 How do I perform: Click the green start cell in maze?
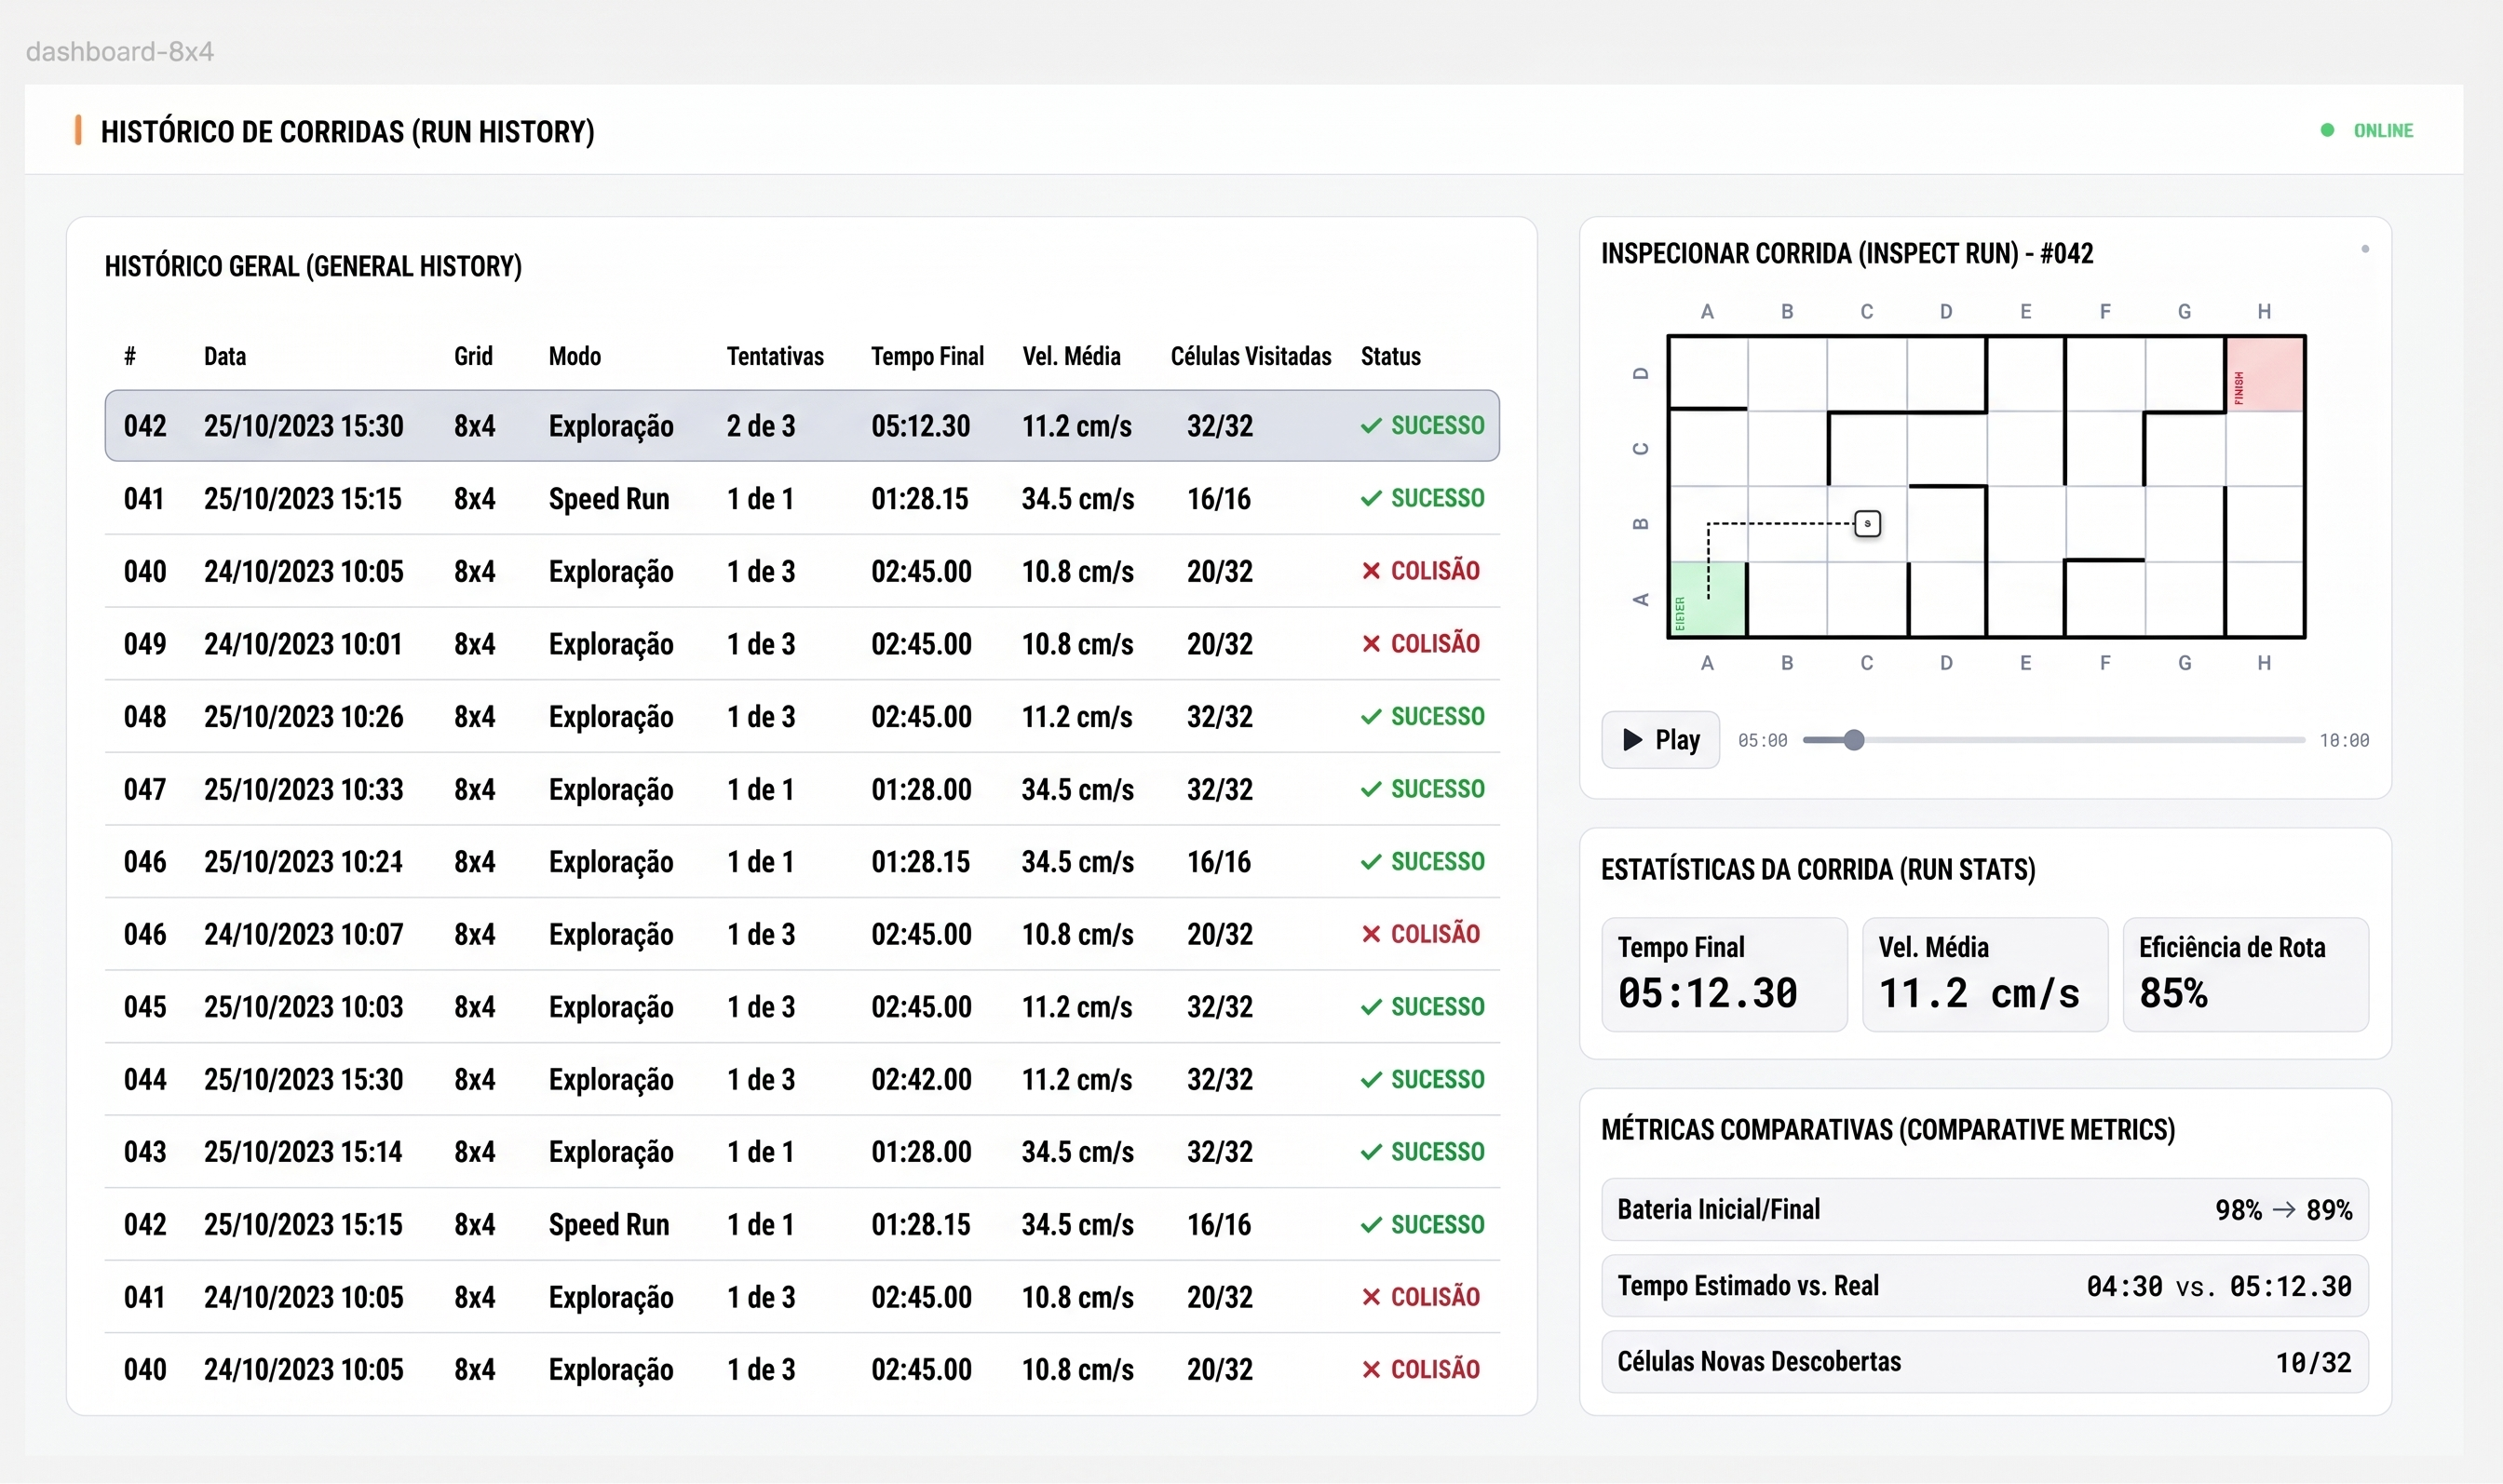1708,598
